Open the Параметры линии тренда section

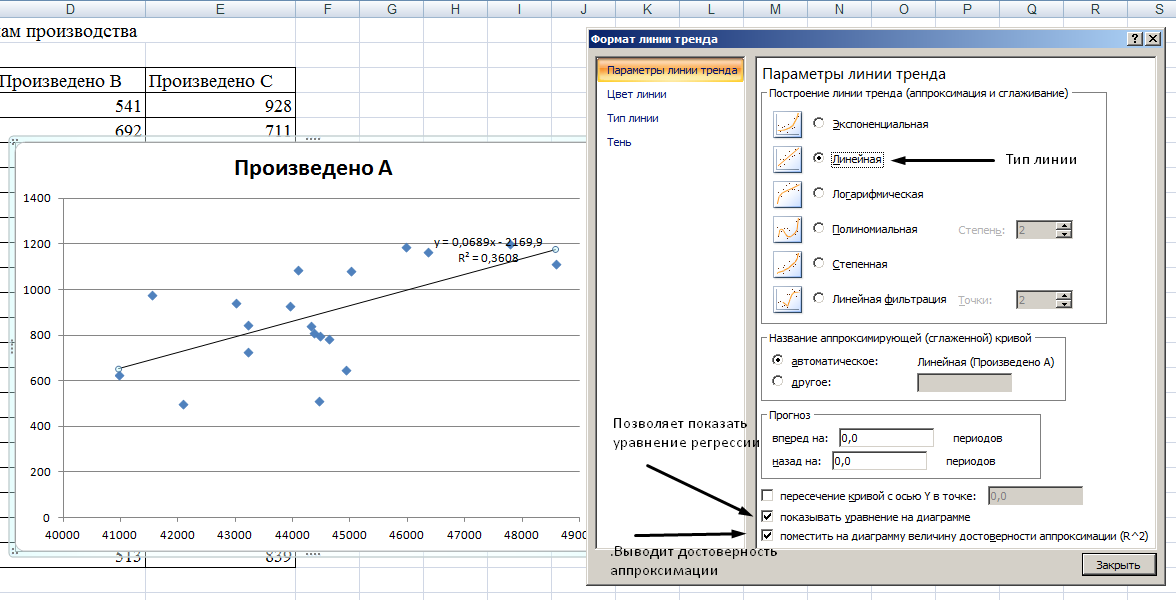(670, 70)
